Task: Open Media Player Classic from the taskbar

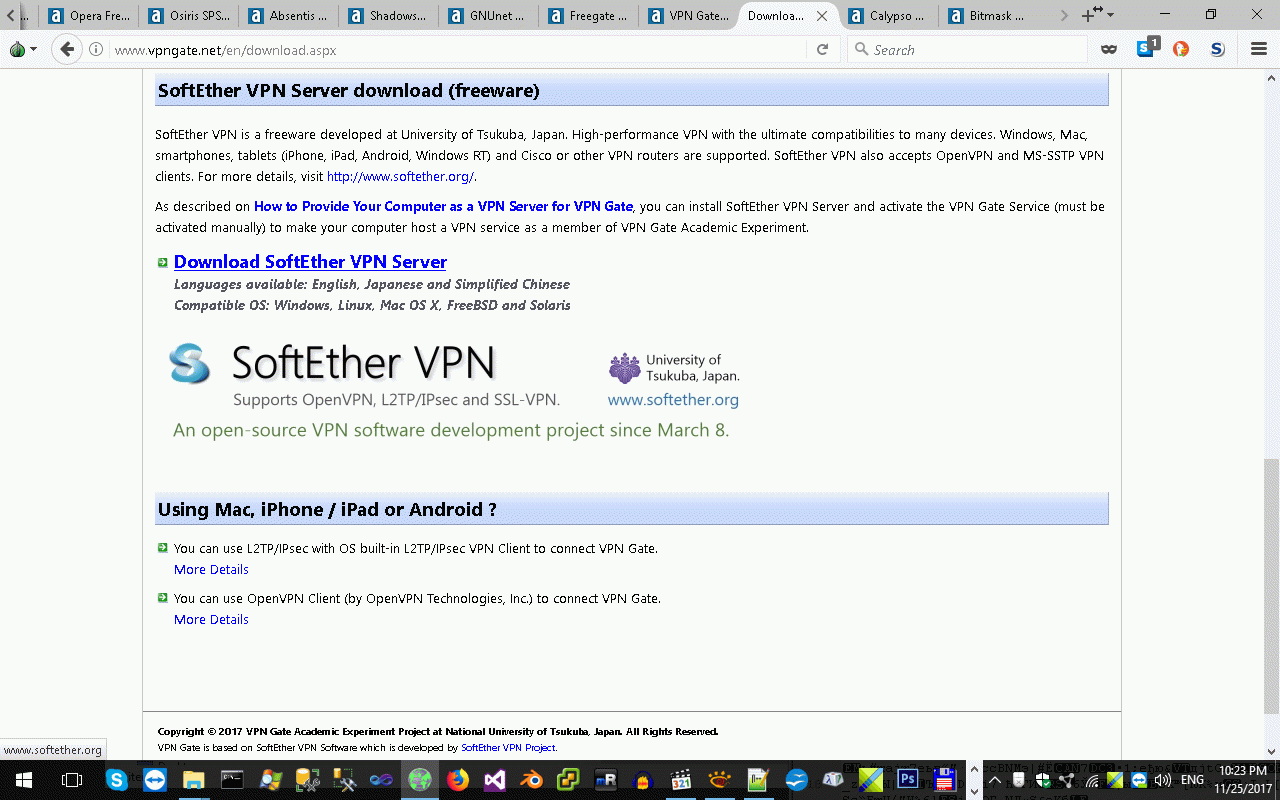Action: coord(682,780)
